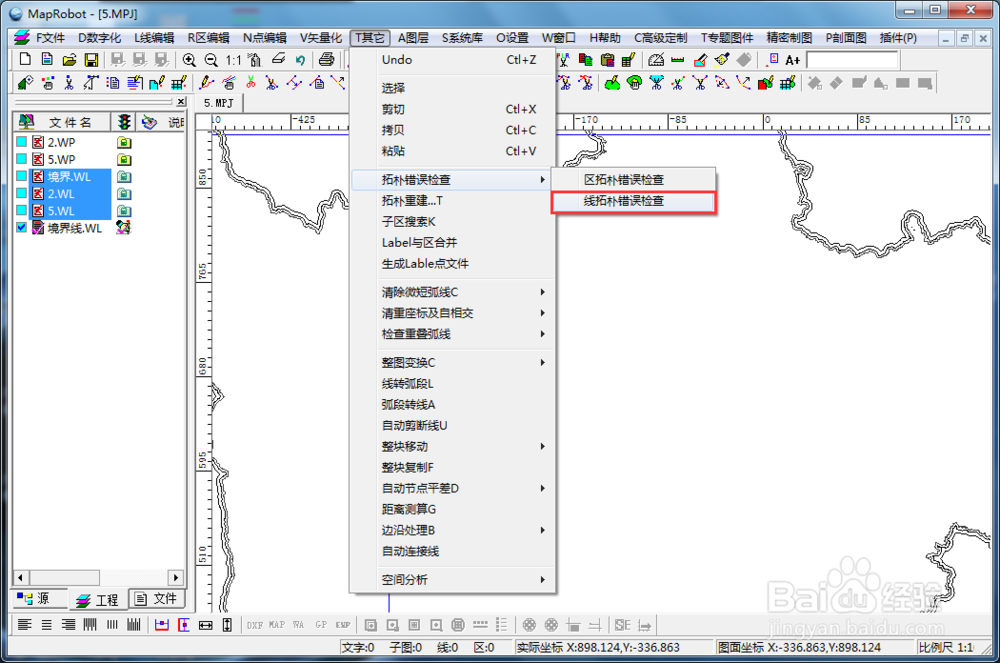Toggle the checkbox for 2.WP
This screenshot has height=663, width=1000.
click(22, 142)
